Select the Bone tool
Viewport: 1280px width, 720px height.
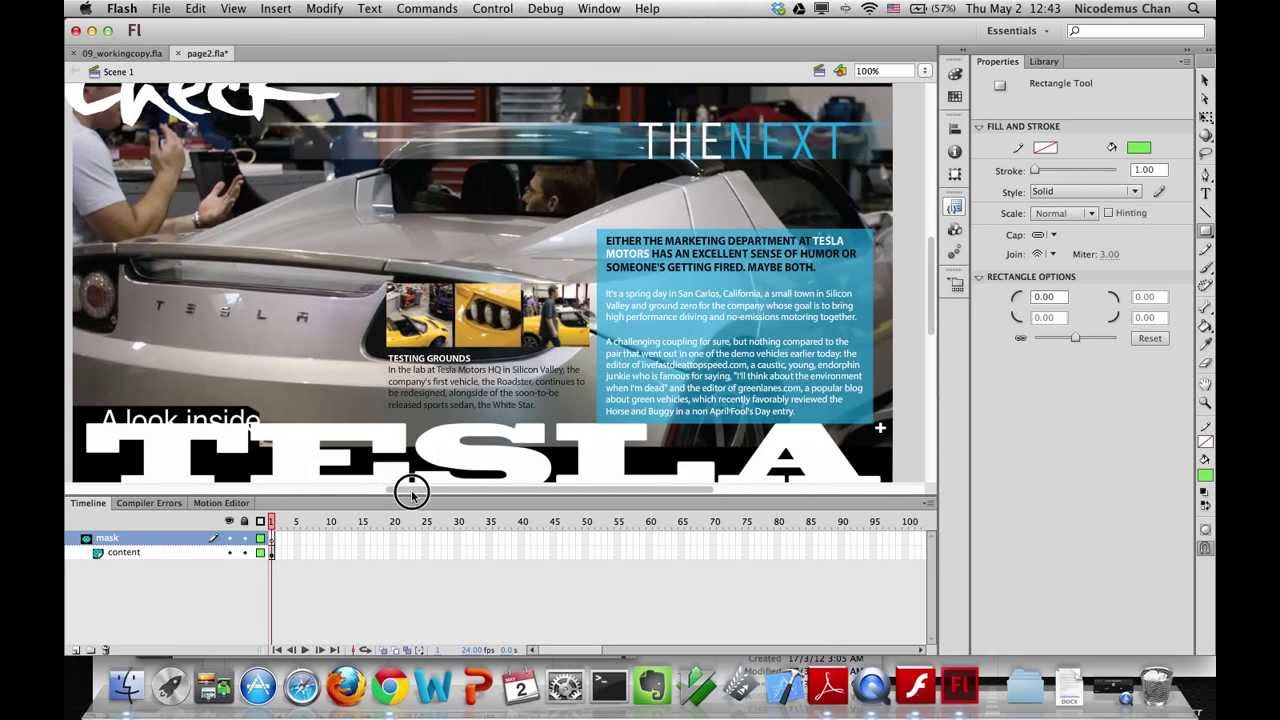point(1205,306)
